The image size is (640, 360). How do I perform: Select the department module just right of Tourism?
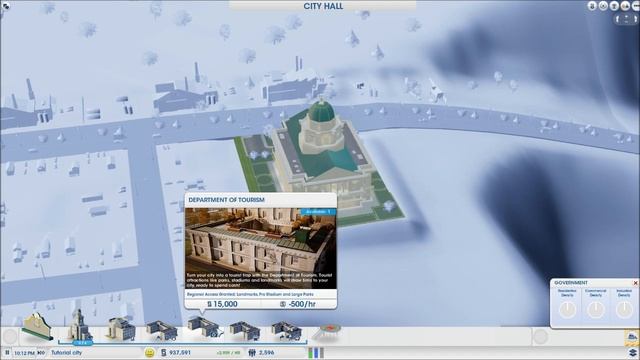244,330
